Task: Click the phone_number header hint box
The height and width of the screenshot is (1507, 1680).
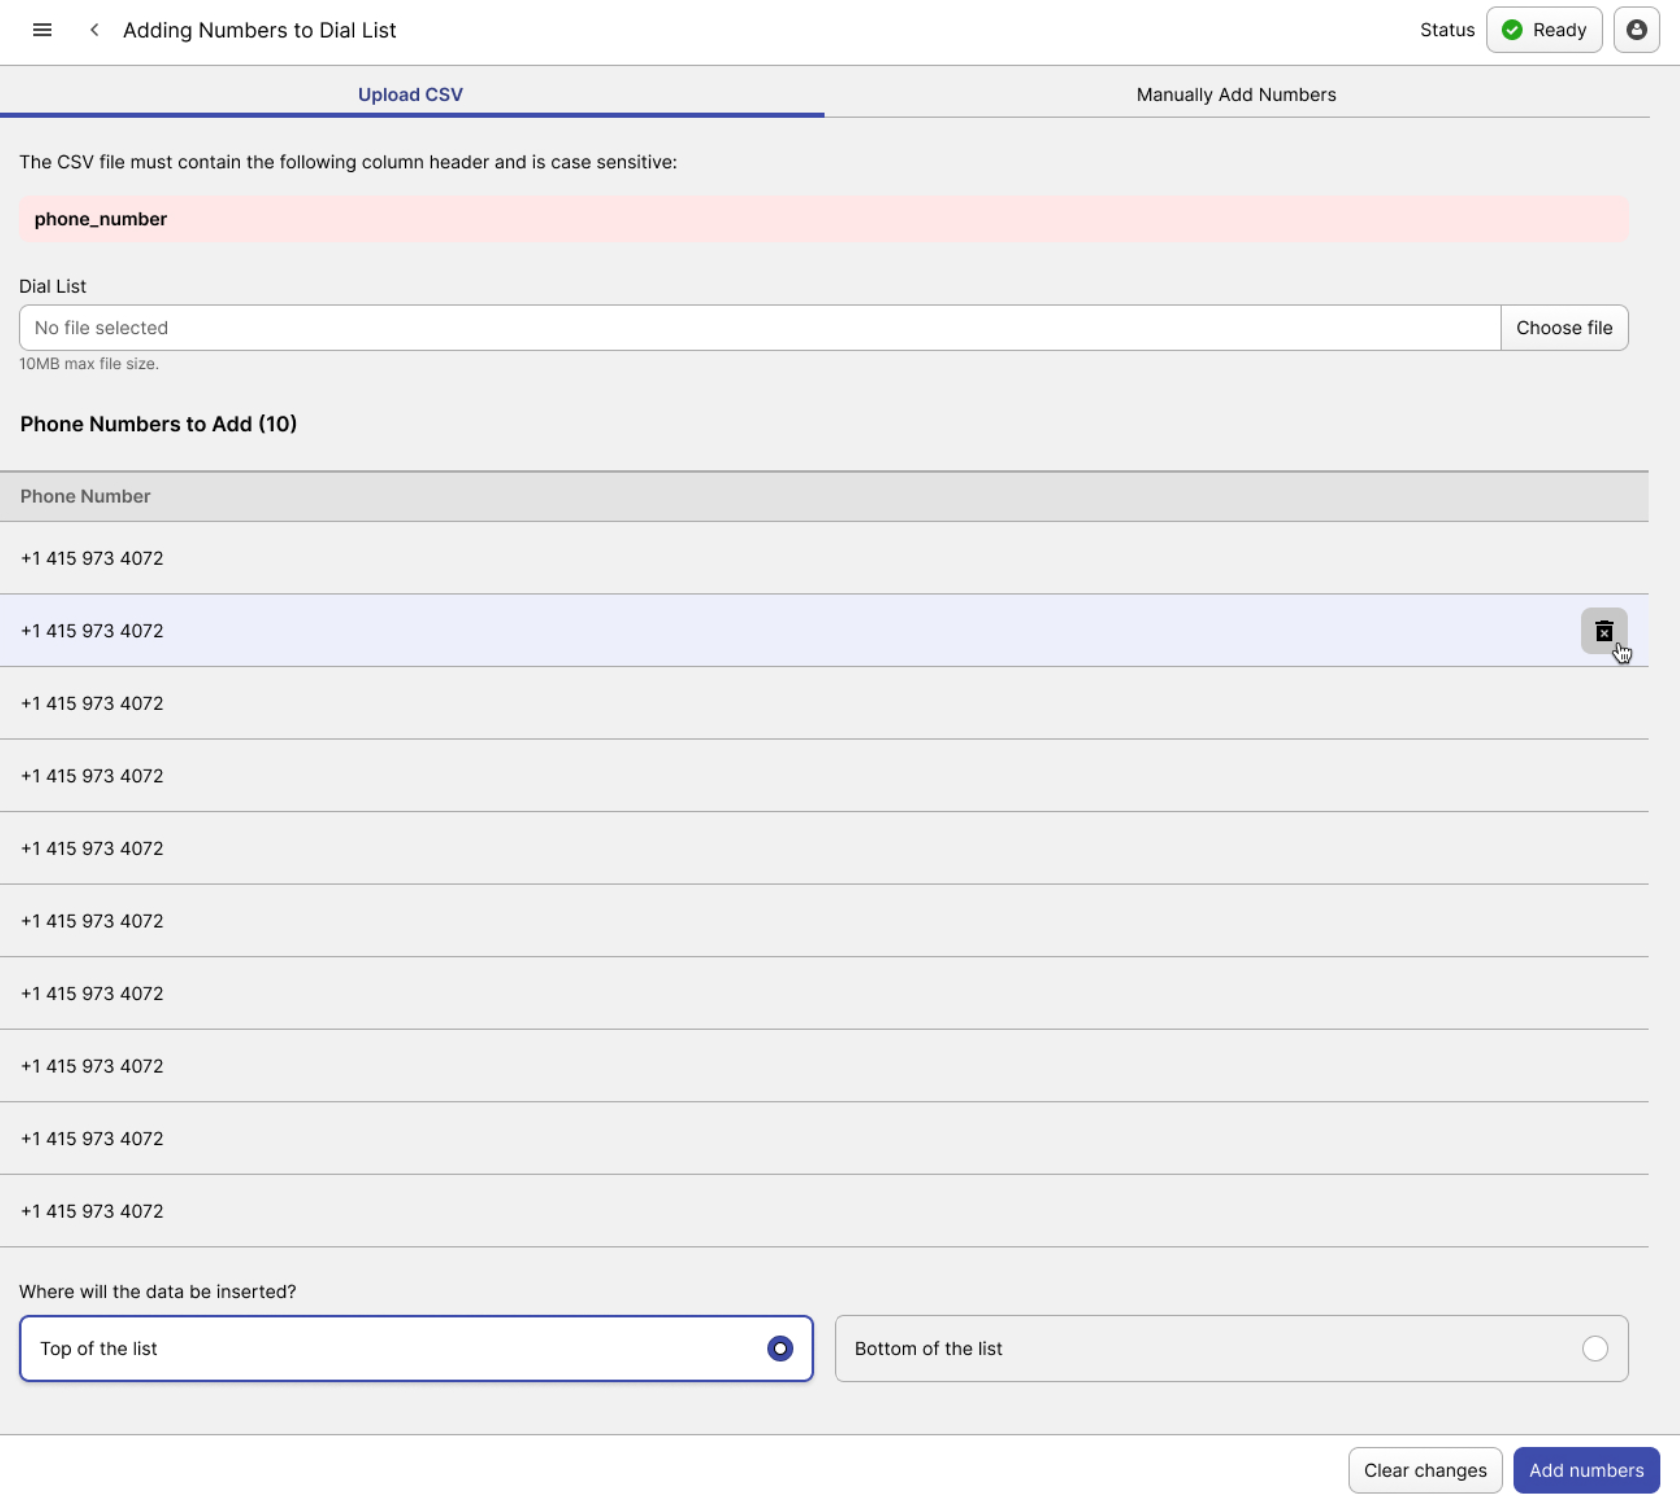Action: click(822, 219)
